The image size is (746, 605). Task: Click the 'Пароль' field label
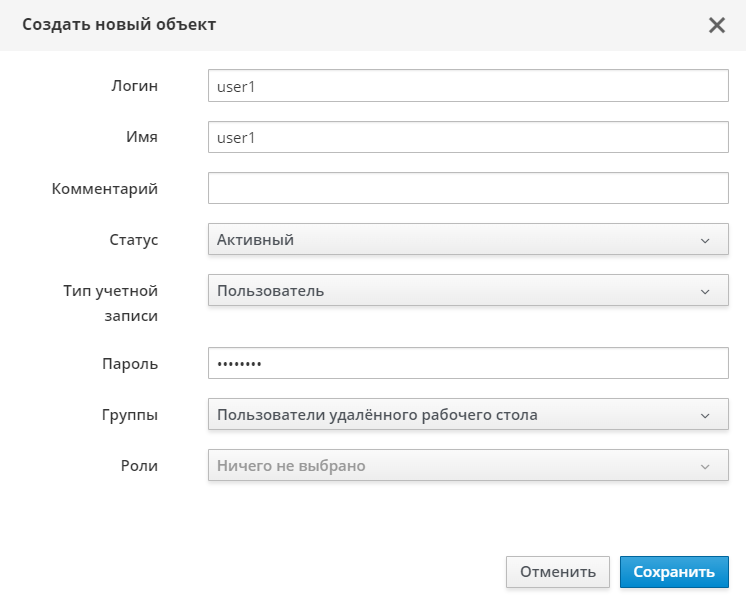(131, 364)
